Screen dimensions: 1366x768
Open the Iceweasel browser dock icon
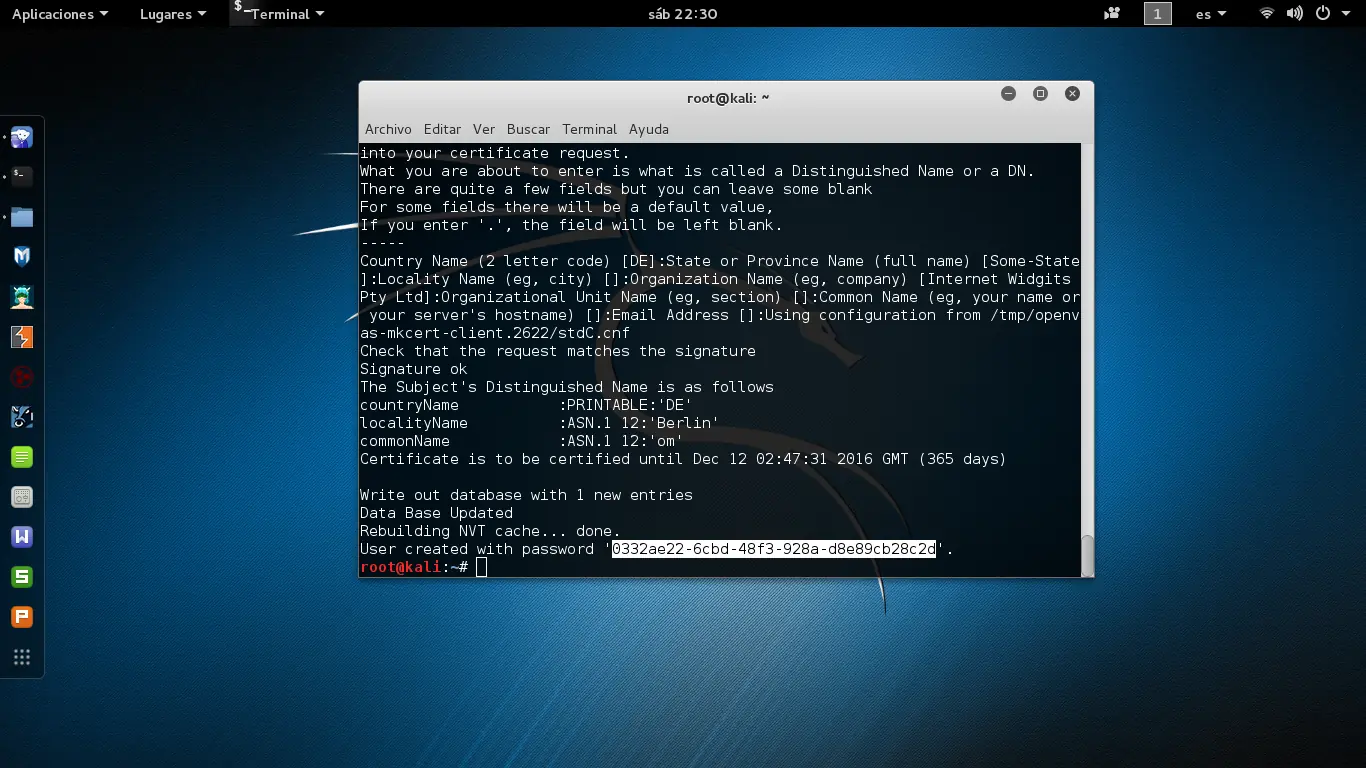22,137
